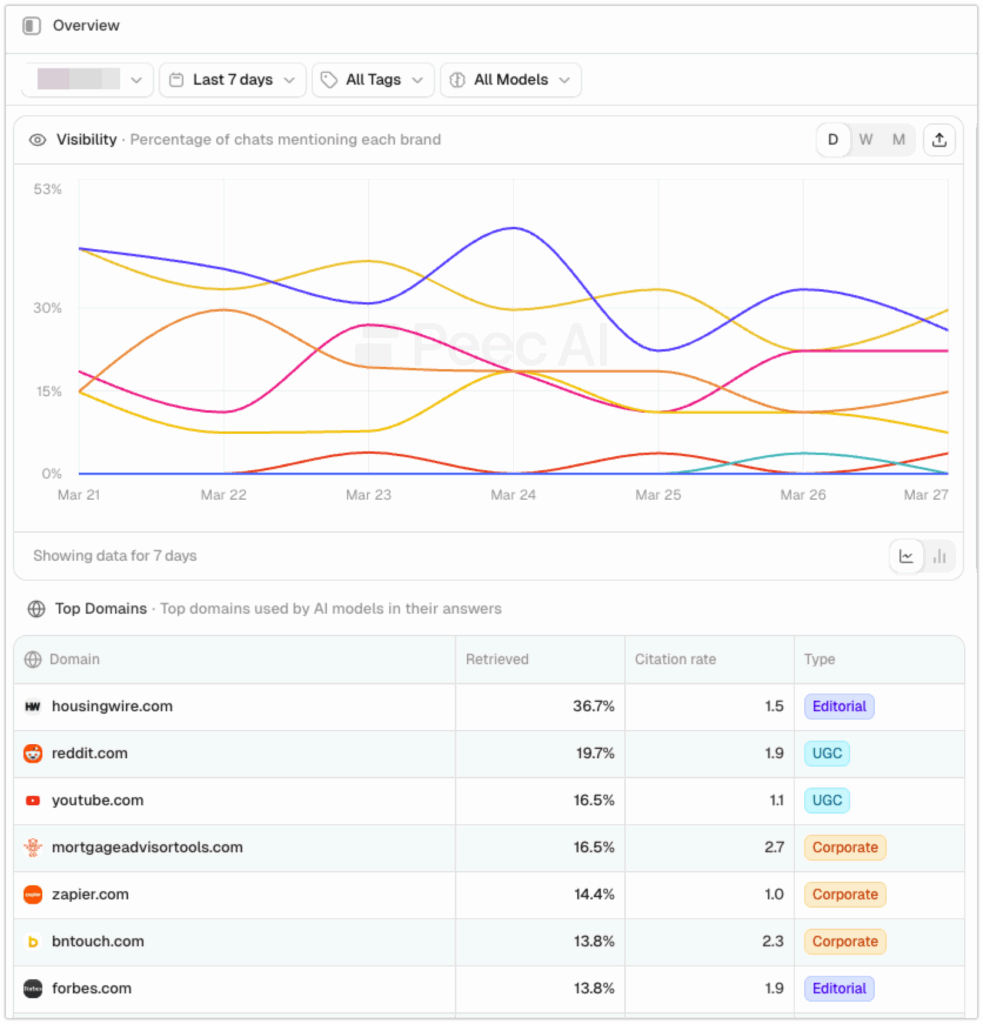
Task: Open the brand selector dropdown
Action: (x=86, y=80)
